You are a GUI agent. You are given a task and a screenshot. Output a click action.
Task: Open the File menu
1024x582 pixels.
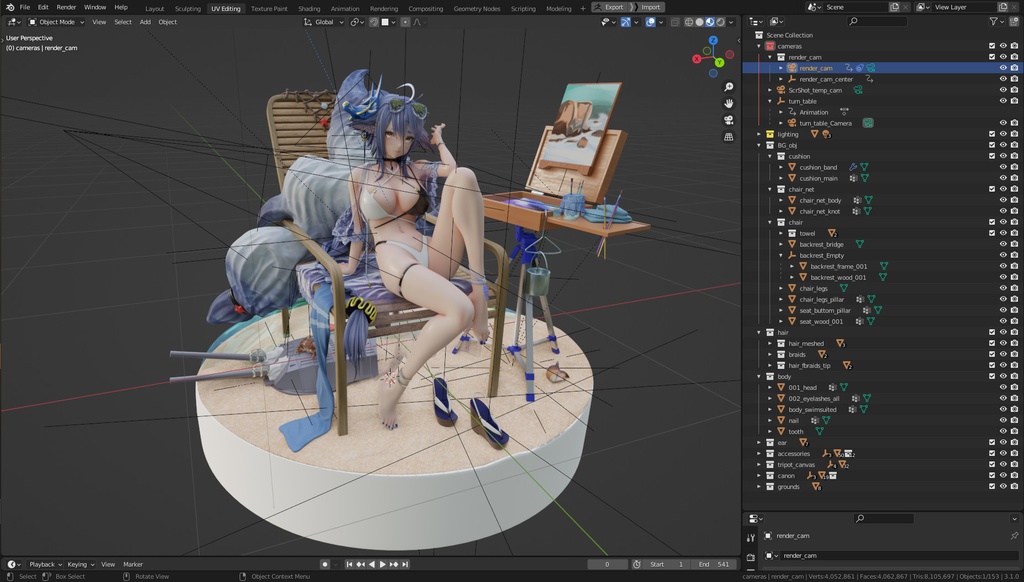pyautogui.click(x=25, y=7)
